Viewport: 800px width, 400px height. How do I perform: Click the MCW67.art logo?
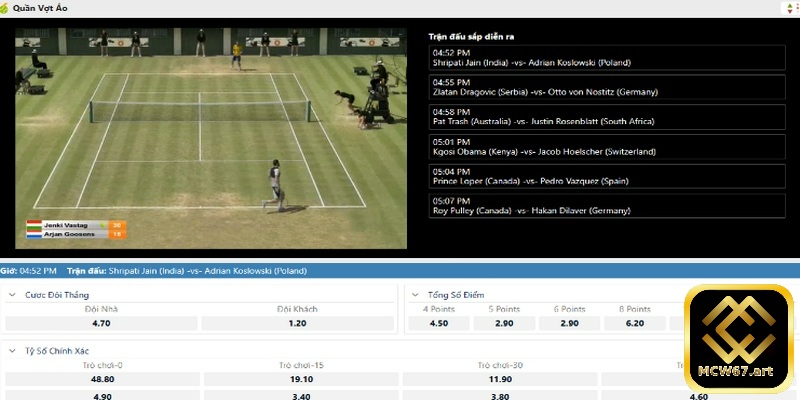point(738,329)
